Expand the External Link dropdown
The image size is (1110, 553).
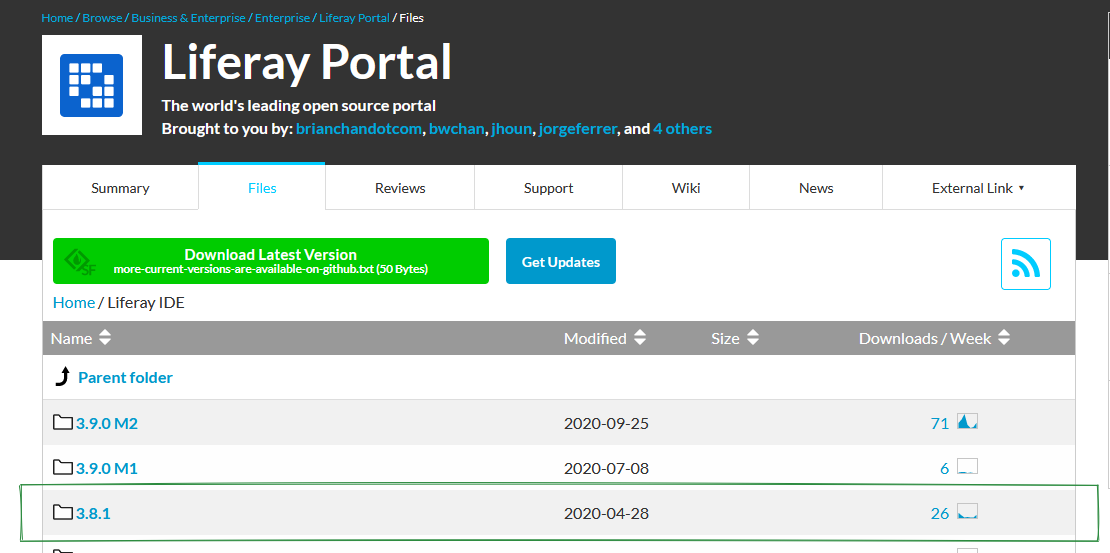(x=978, y=188)
